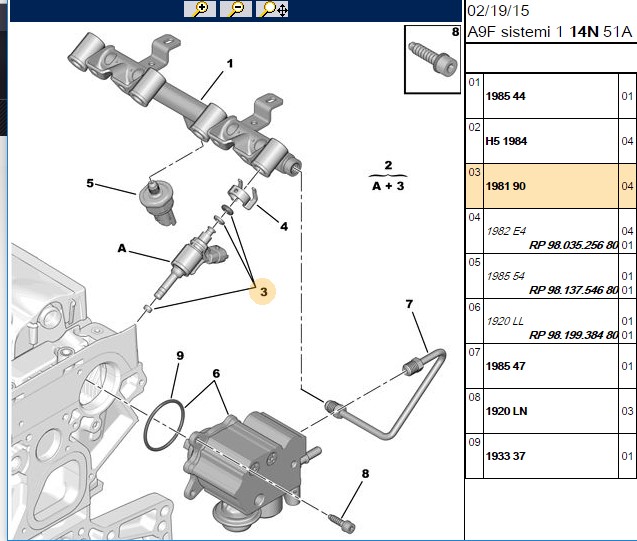Click replacement RP 98.137.546 80

tap(573, 290)
